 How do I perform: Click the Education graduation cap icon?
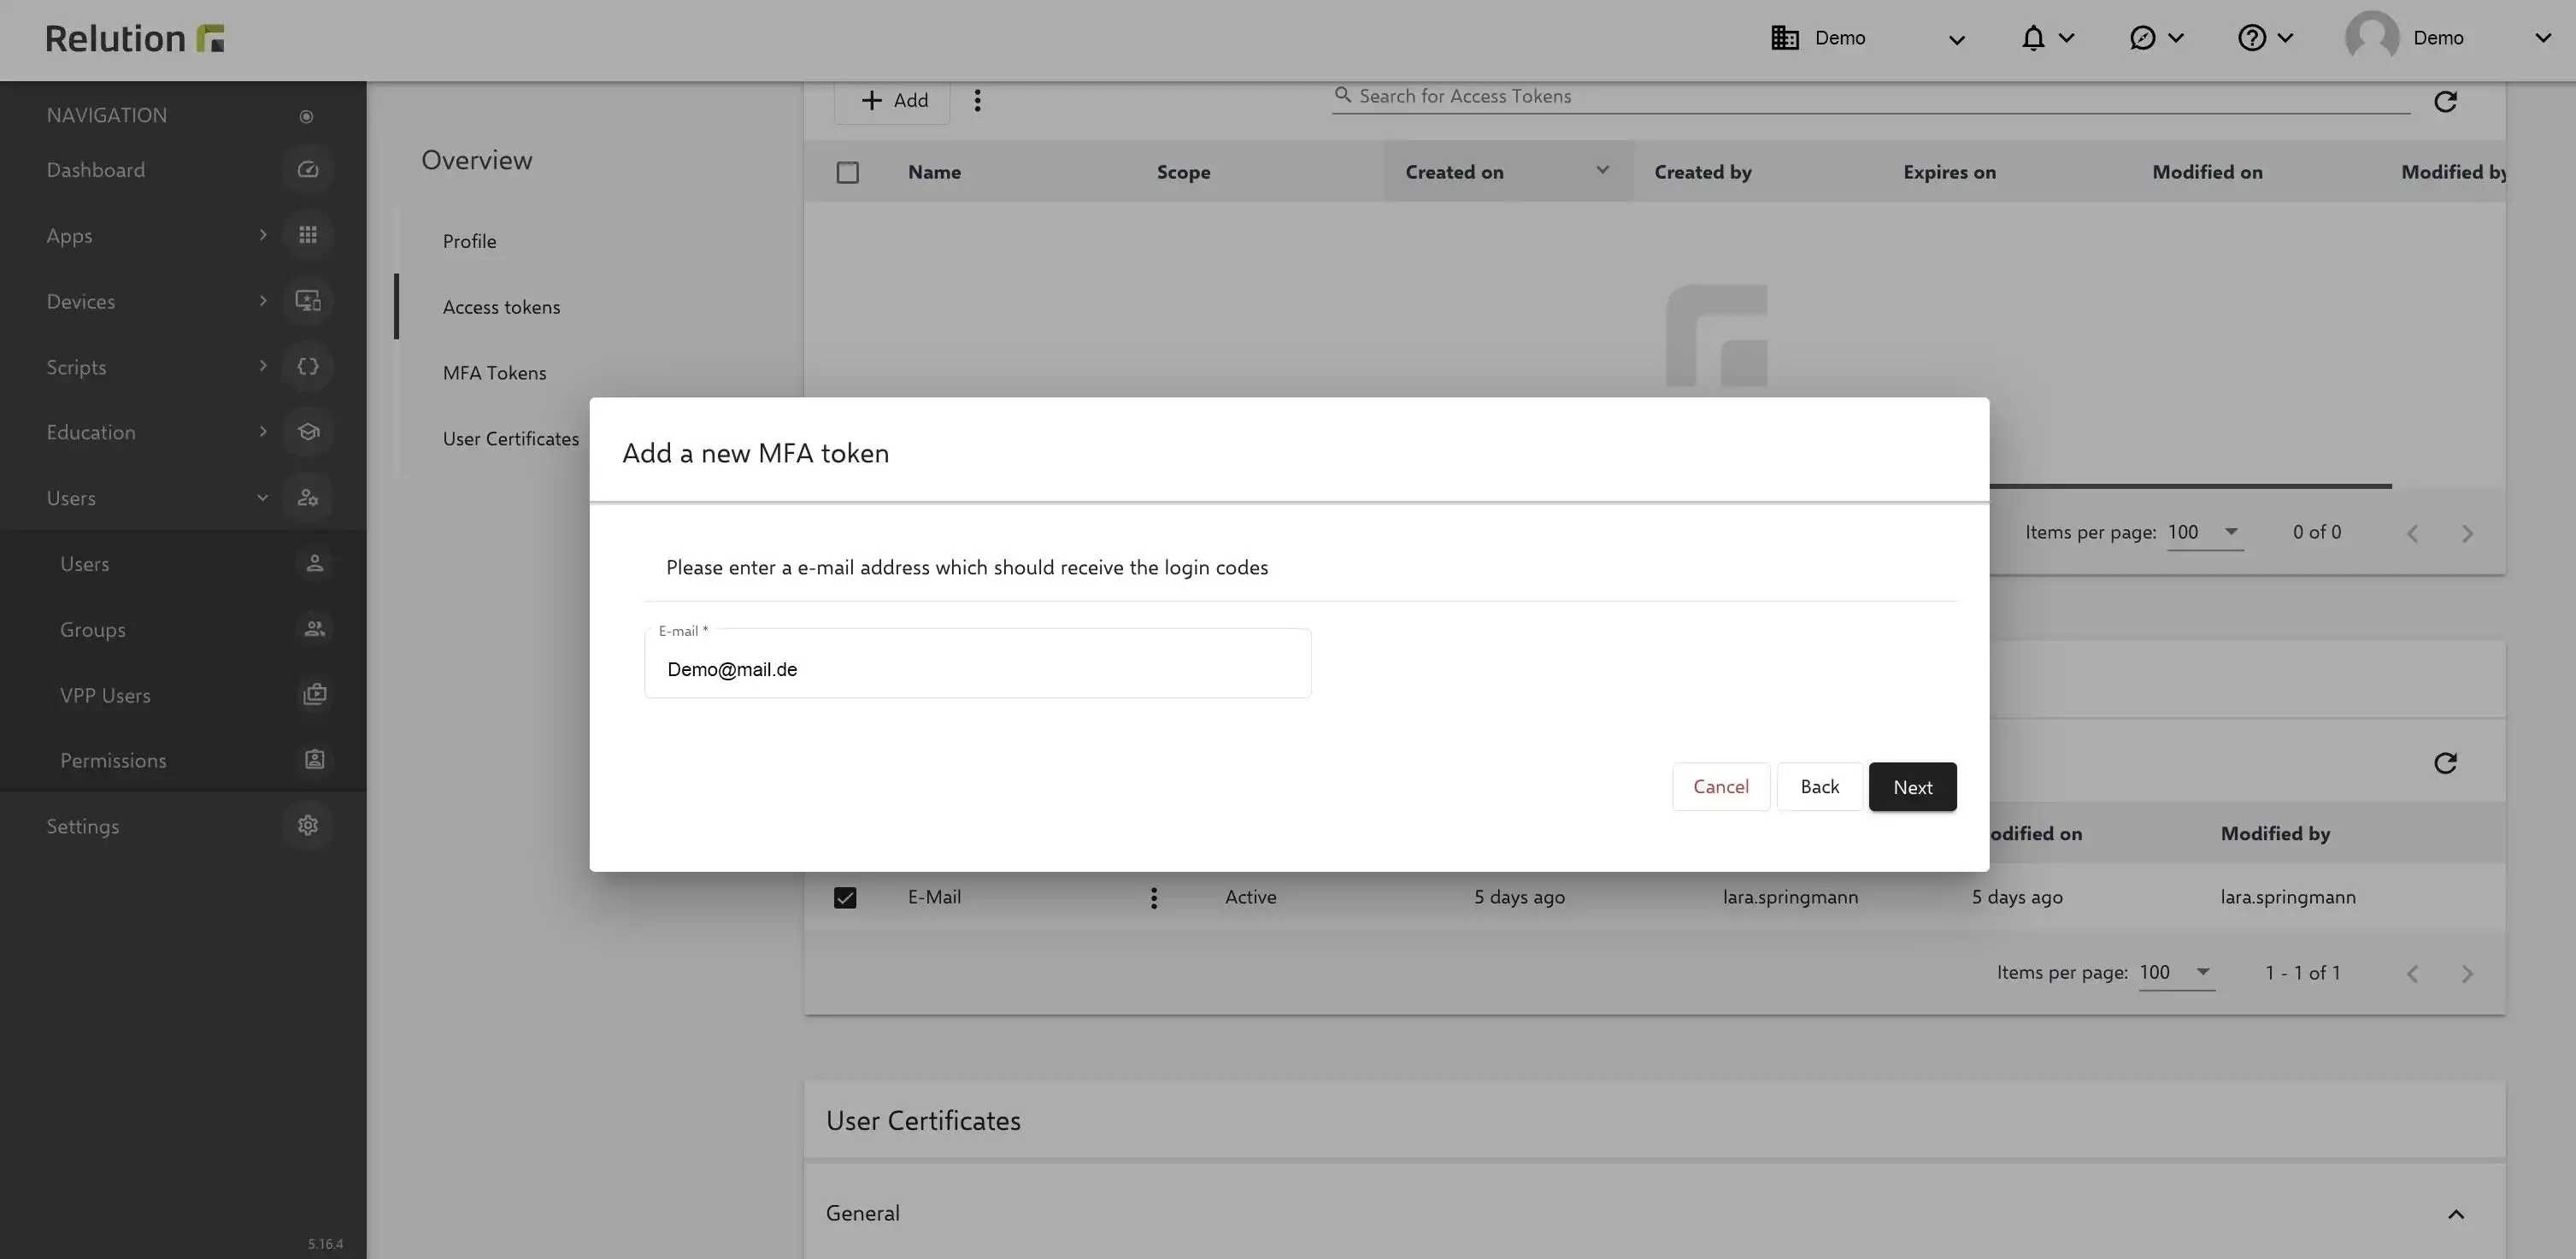coord(308,432)
